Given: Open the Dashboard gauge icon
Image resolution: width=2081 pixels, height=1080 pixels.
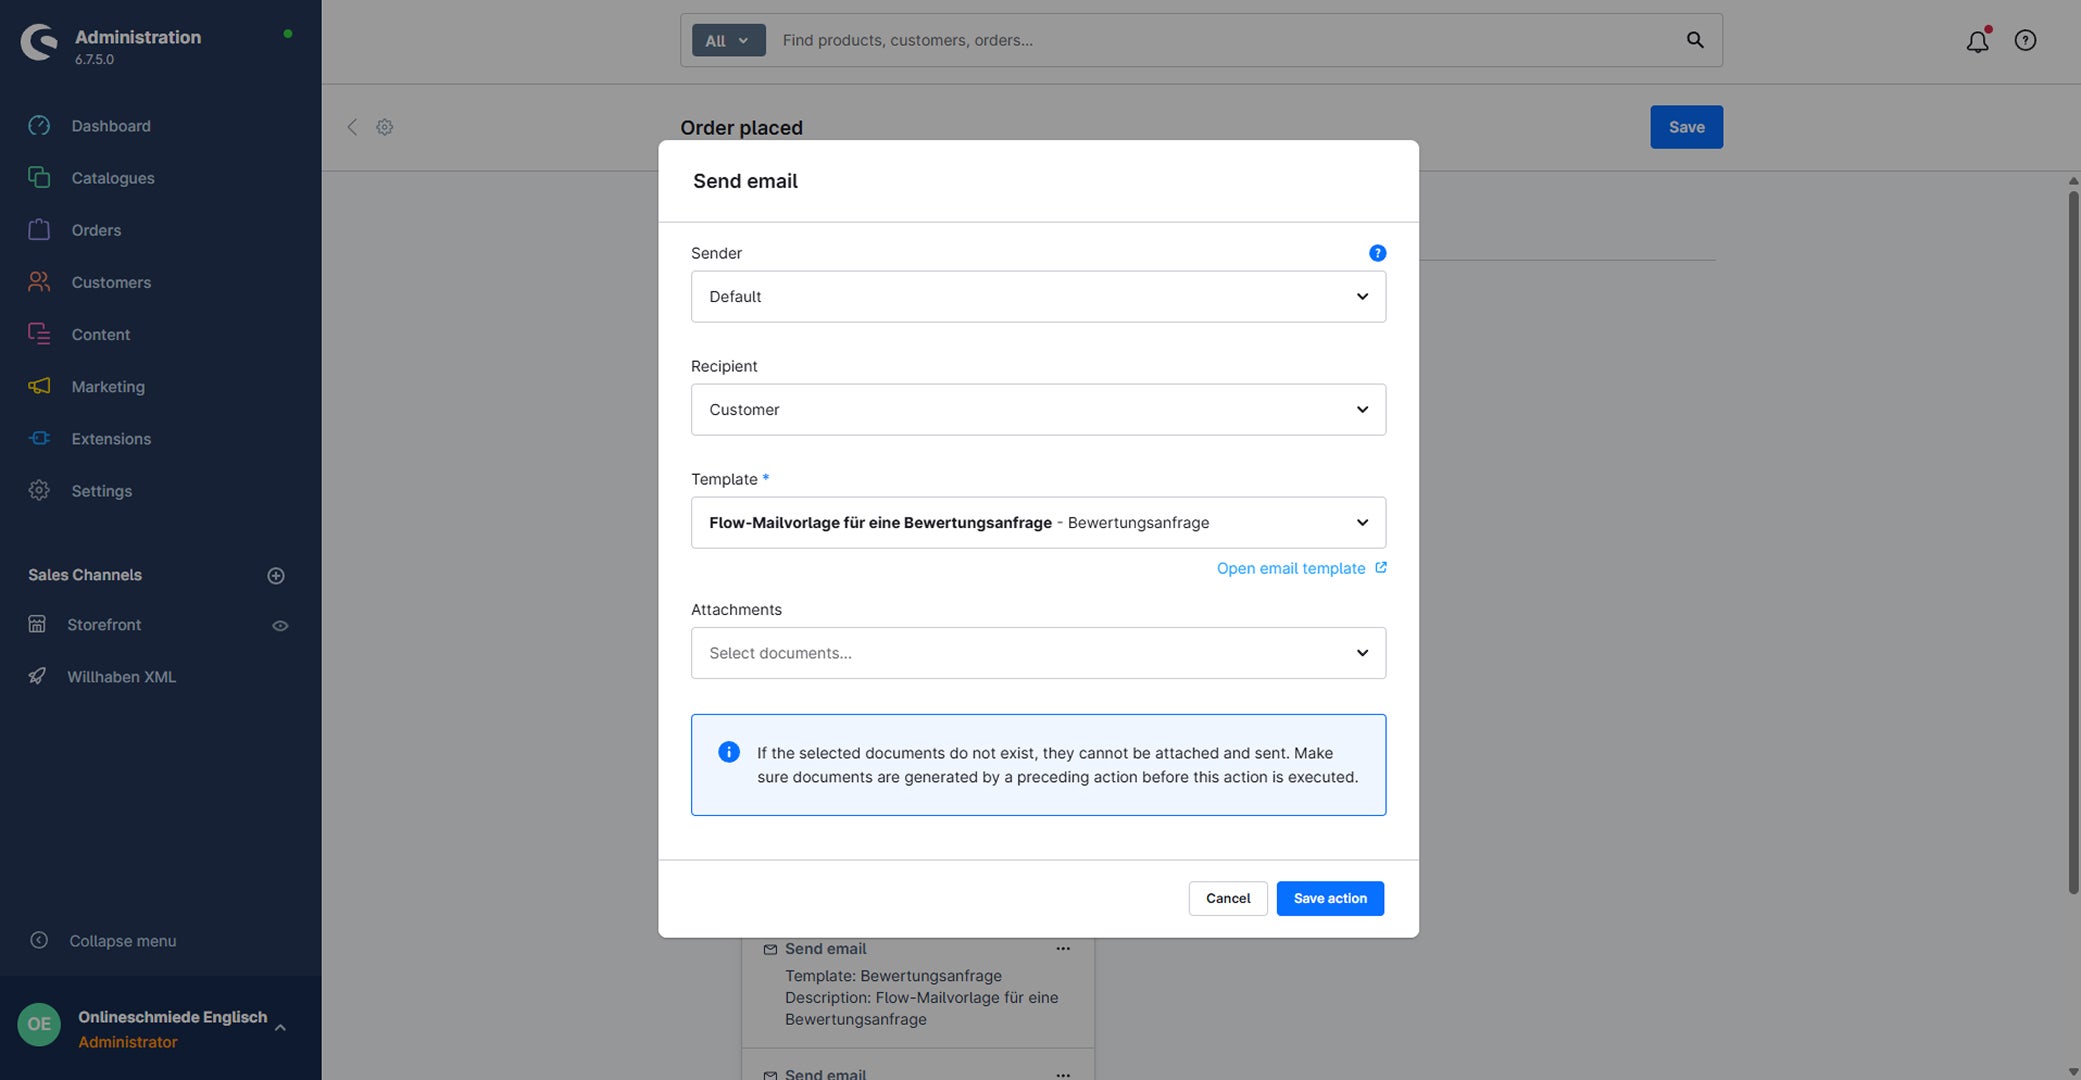Looking at the screenshot, I should [39, 125].
